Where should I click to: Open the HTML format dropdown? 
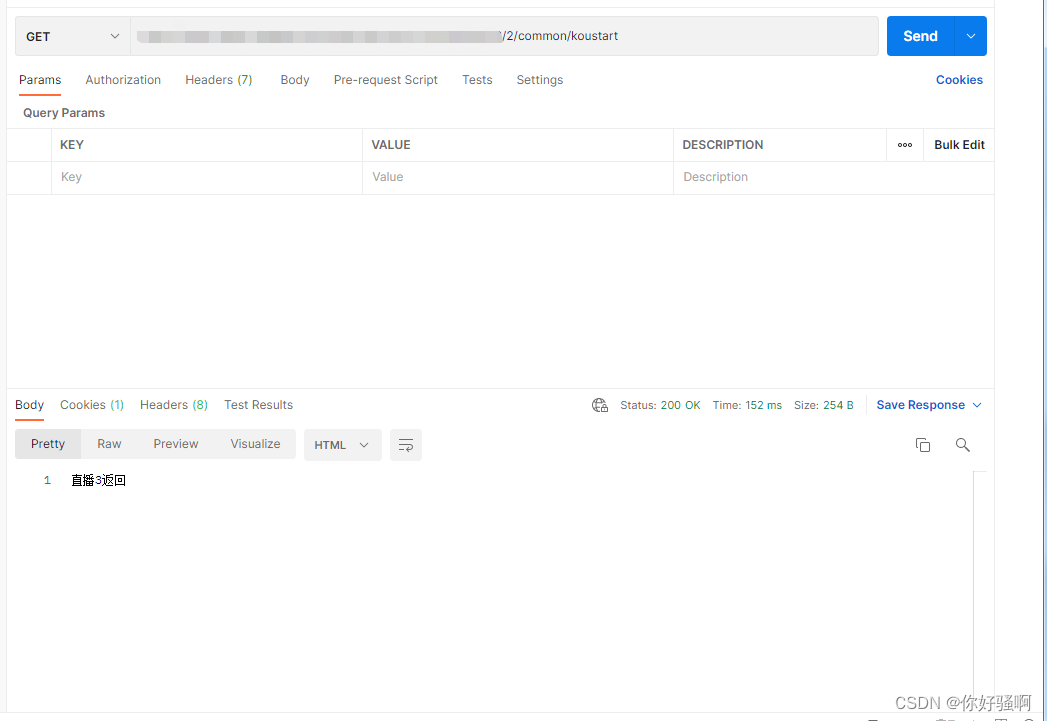pos(343,445)
